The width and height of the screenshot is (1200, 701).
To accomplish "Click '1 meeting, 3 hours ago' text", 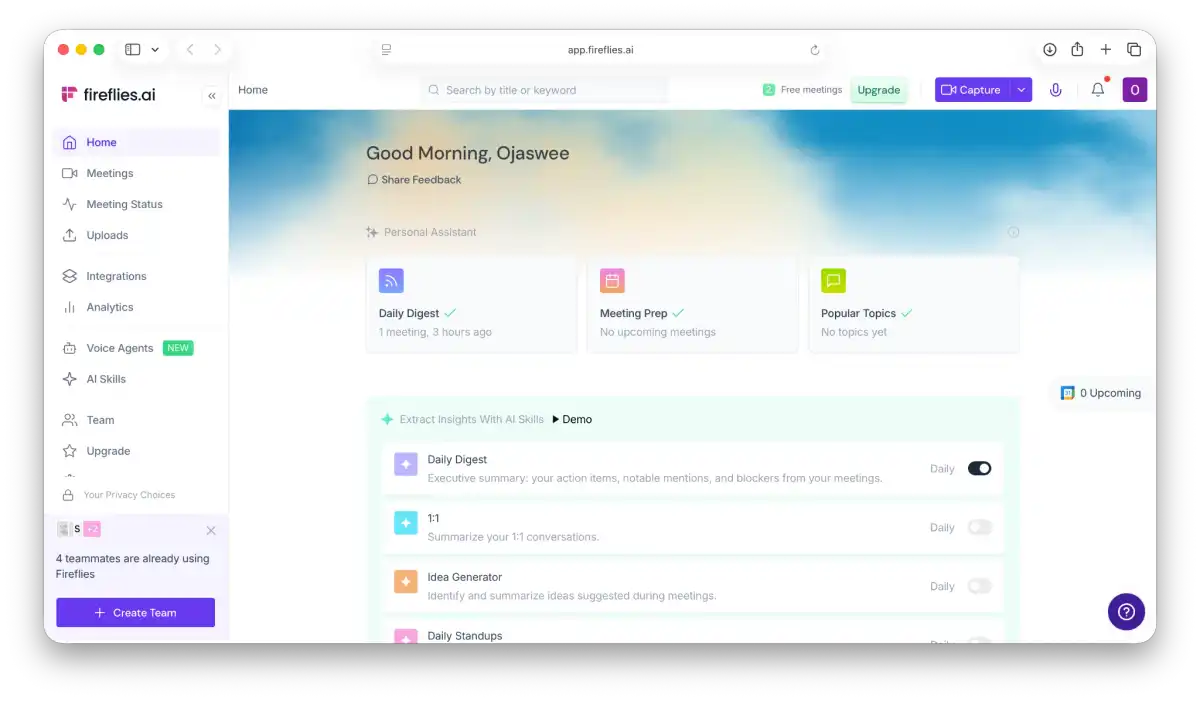I will [435, 332].
